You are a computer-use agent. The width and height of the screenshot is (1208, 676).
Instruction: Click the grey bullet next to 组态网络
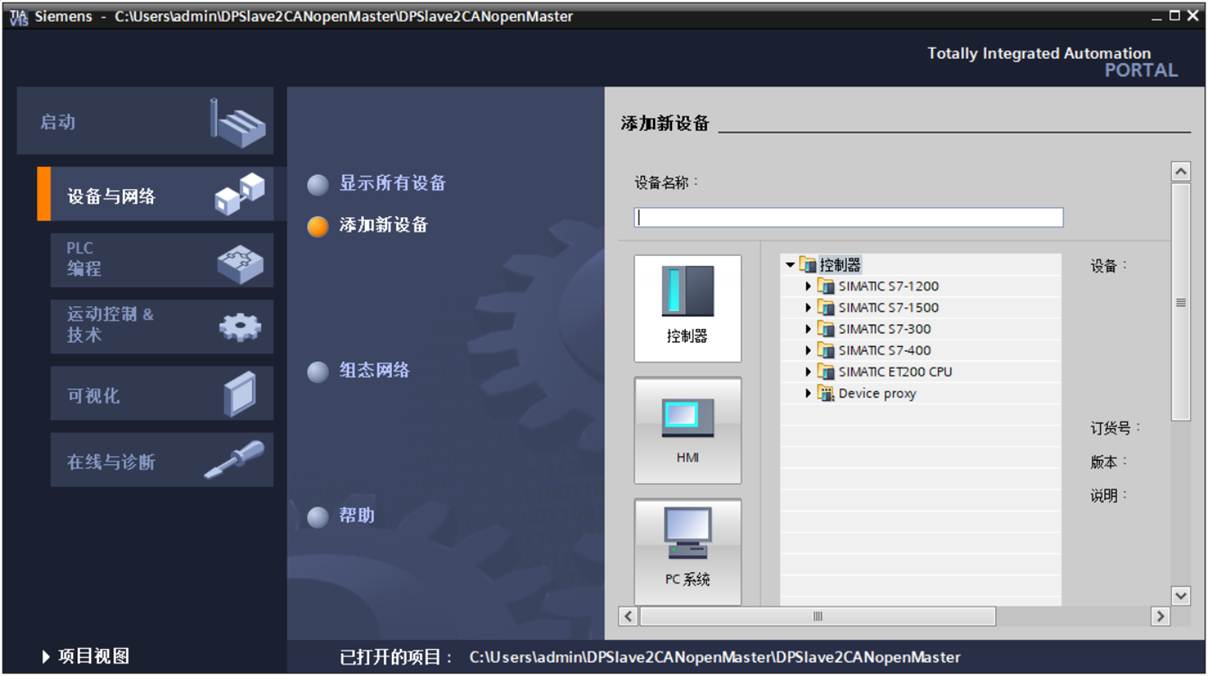[x=318, y=372]
